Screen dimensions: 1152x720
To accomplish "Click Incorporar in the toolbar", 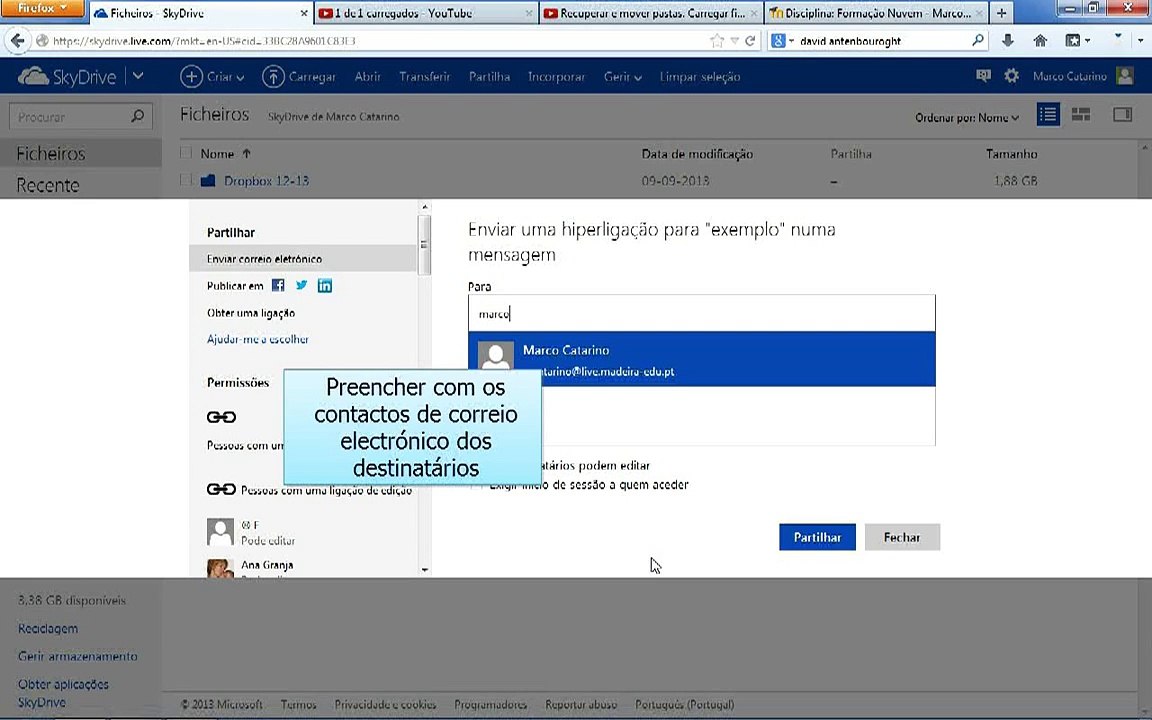I will (556, 76).
